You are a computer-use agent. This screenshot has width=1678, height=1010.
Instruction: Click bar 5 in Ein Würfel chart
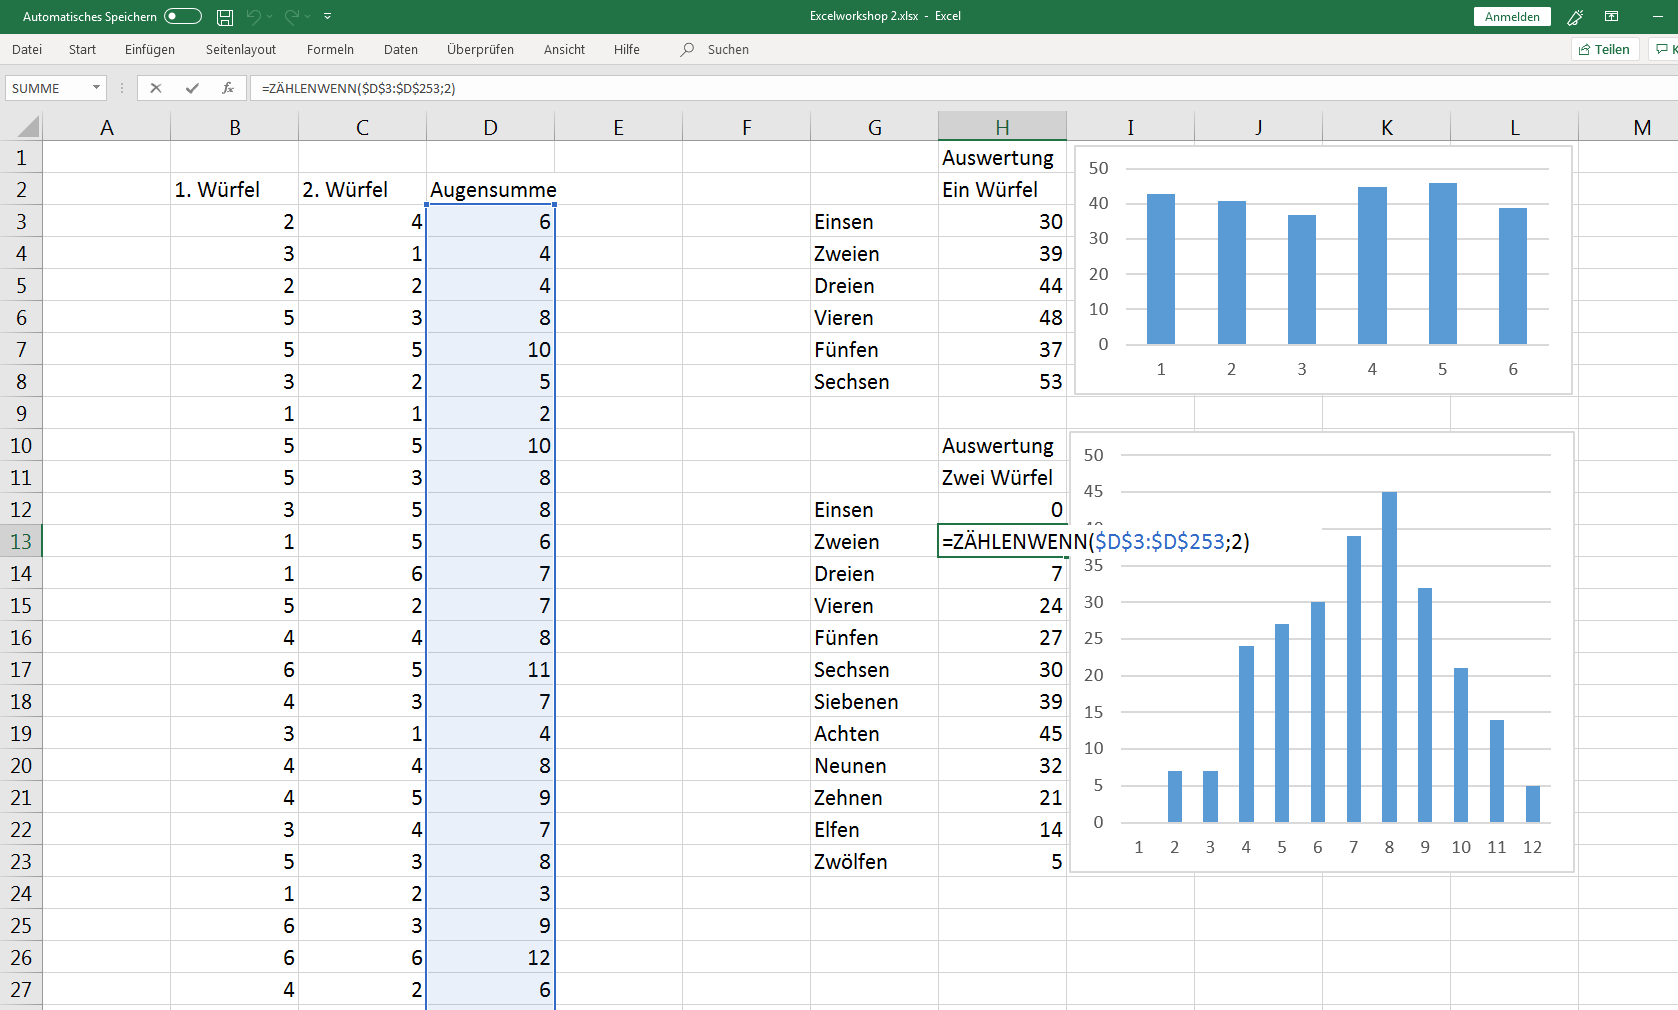[x=1442, y=264]
